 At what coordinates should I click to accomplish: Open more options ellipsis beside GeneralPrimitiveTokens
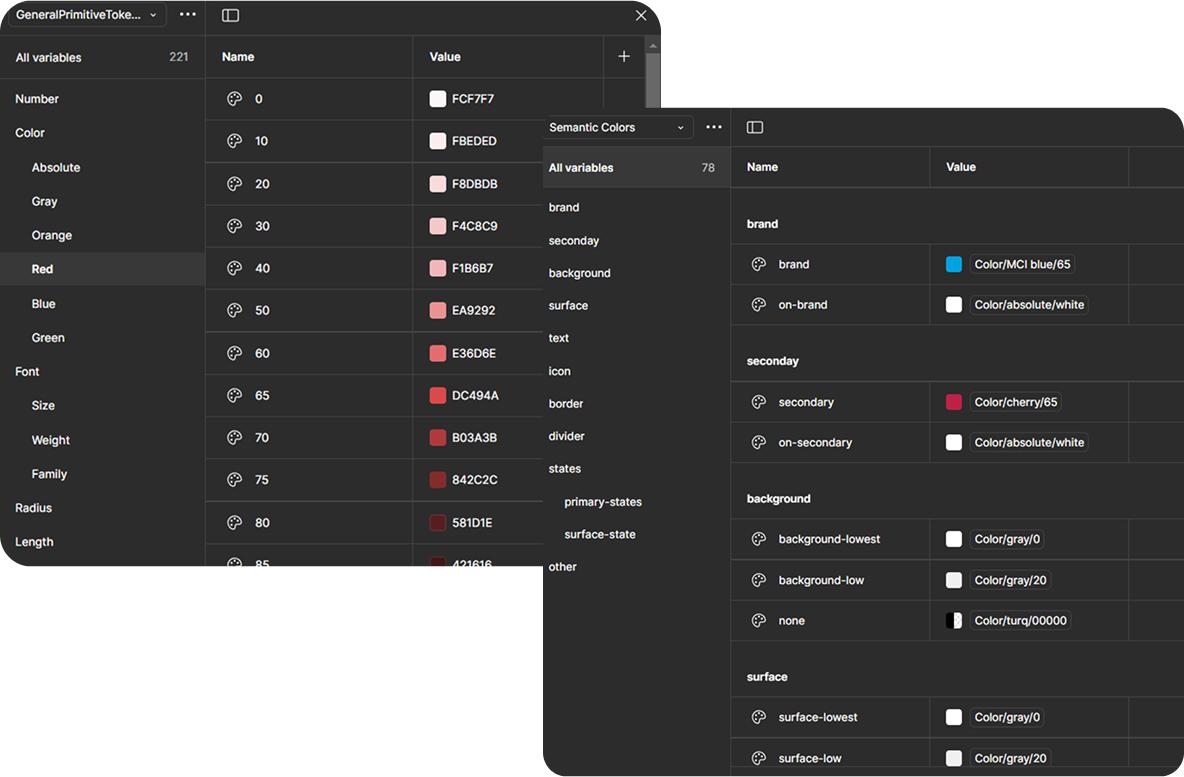click(188, 15)
